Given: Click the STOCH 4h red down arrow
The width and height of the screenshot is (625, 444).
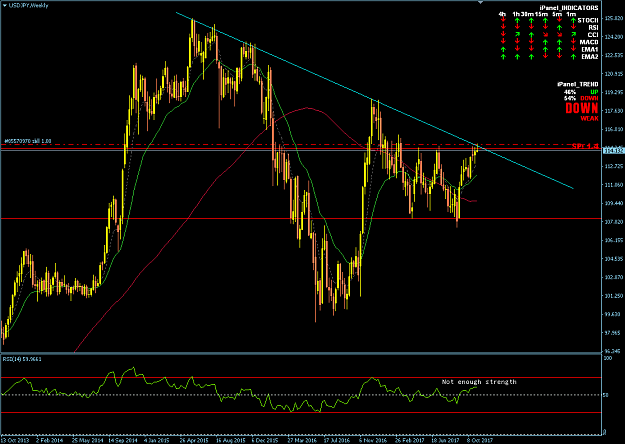Looking at the screenshot, I should point(503,19).
